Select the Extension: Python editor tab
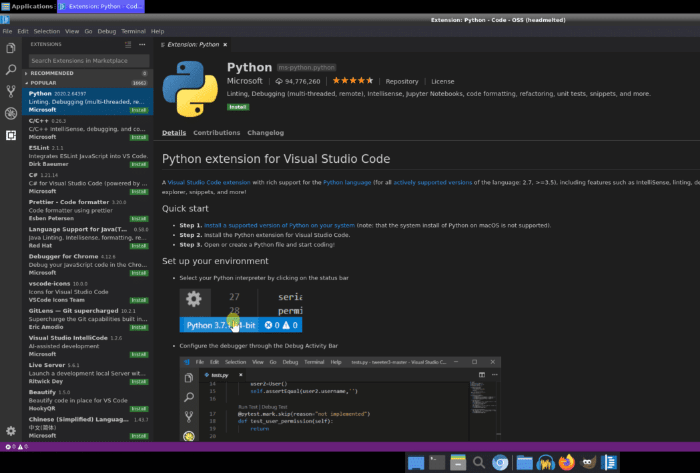 (x=194, y=45)
